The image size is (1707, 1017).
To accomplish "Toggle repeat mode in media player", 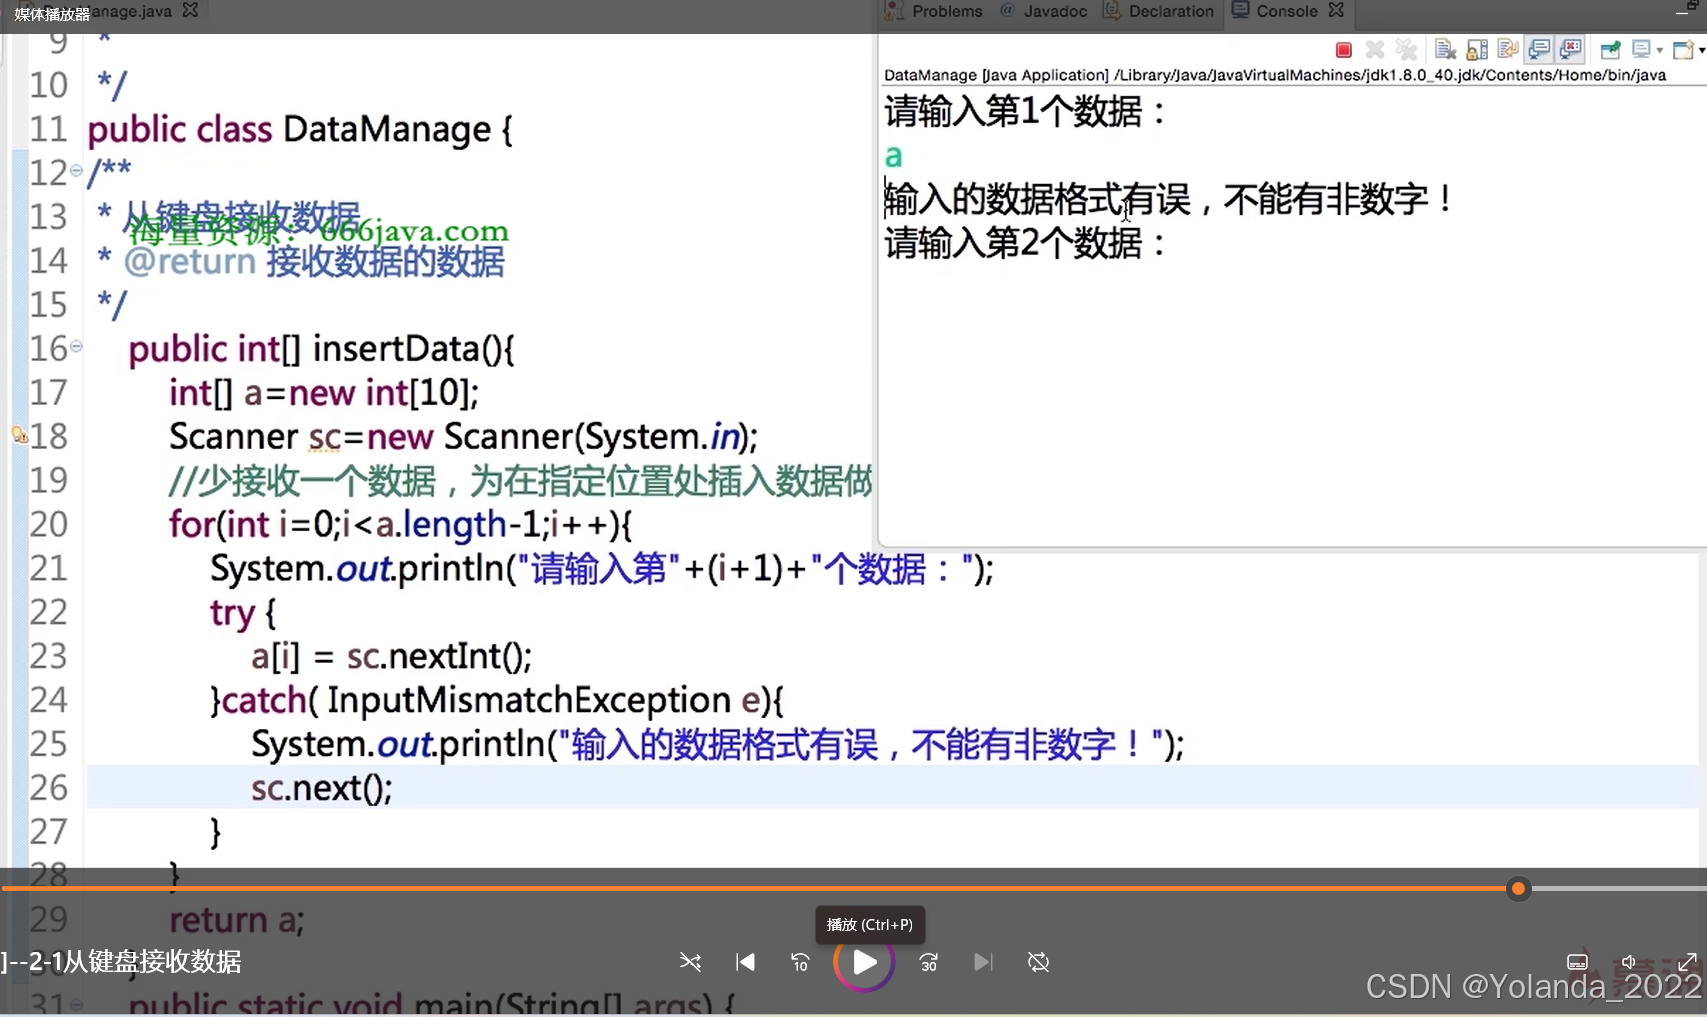I will pyautogui.click(x=1039, y=962).
